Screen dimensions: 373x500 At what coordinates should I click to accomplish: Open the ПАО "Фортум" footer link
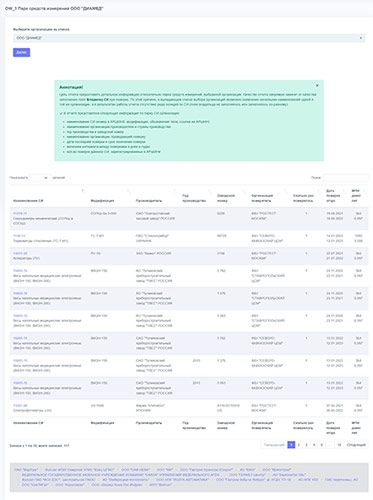pos(26,470)
